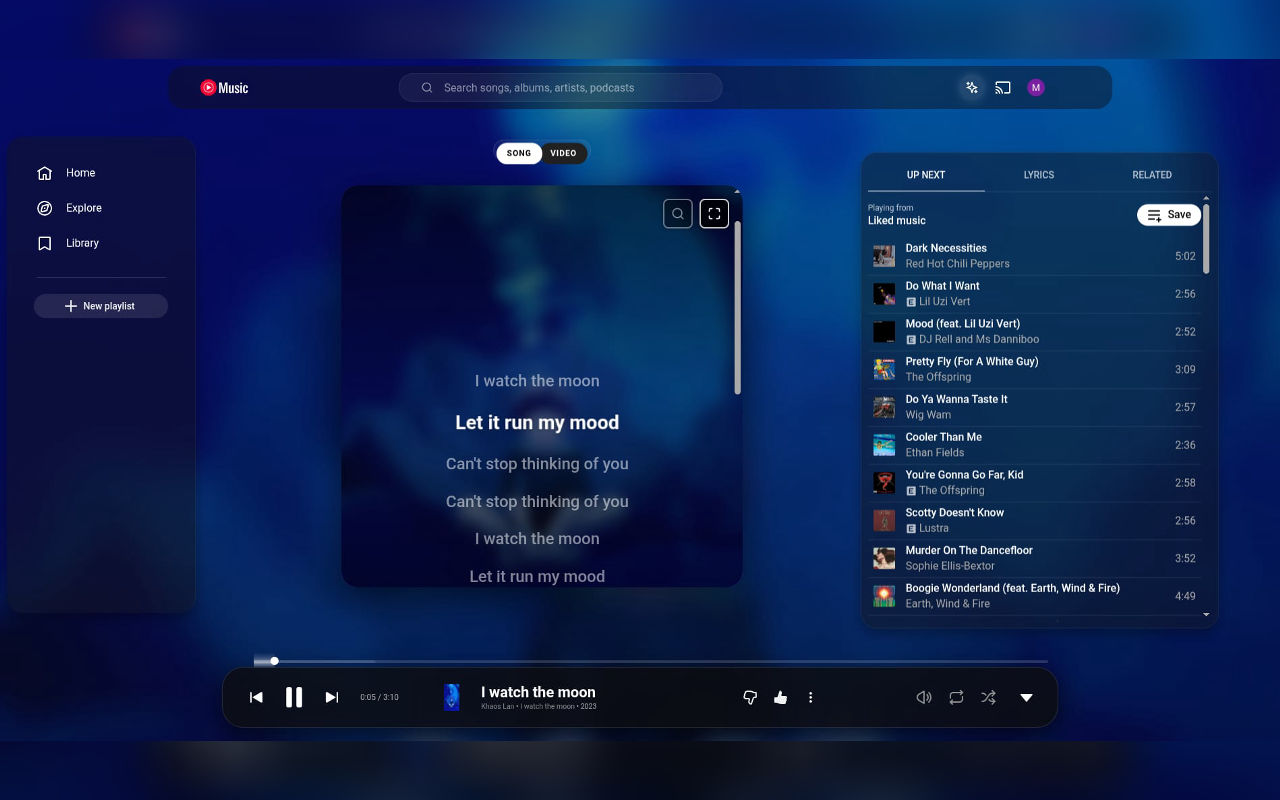
Task: Click the volume speaker icon
Action: [924, 698]
